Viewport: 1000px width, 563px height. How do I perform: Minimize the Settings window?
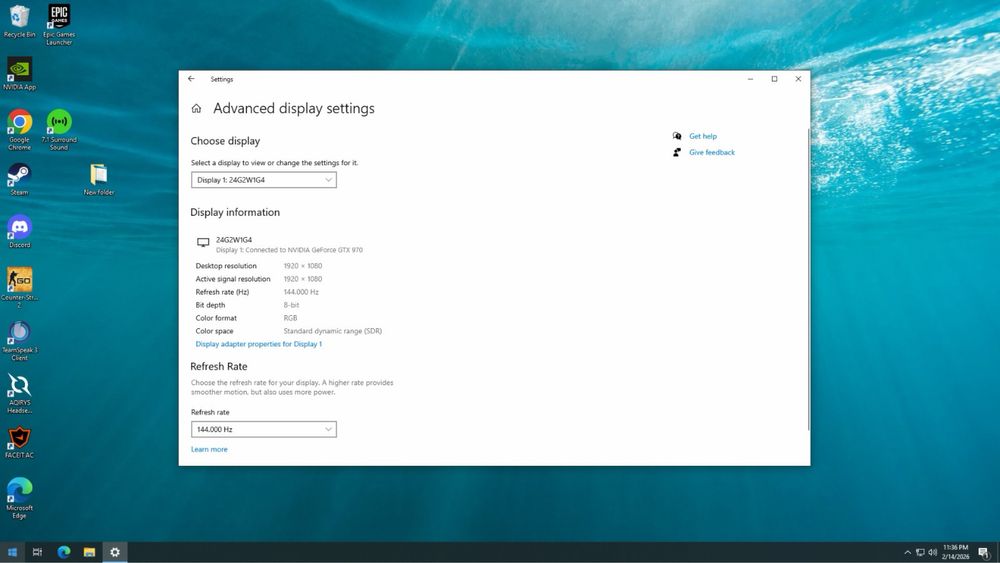point(751,79)
